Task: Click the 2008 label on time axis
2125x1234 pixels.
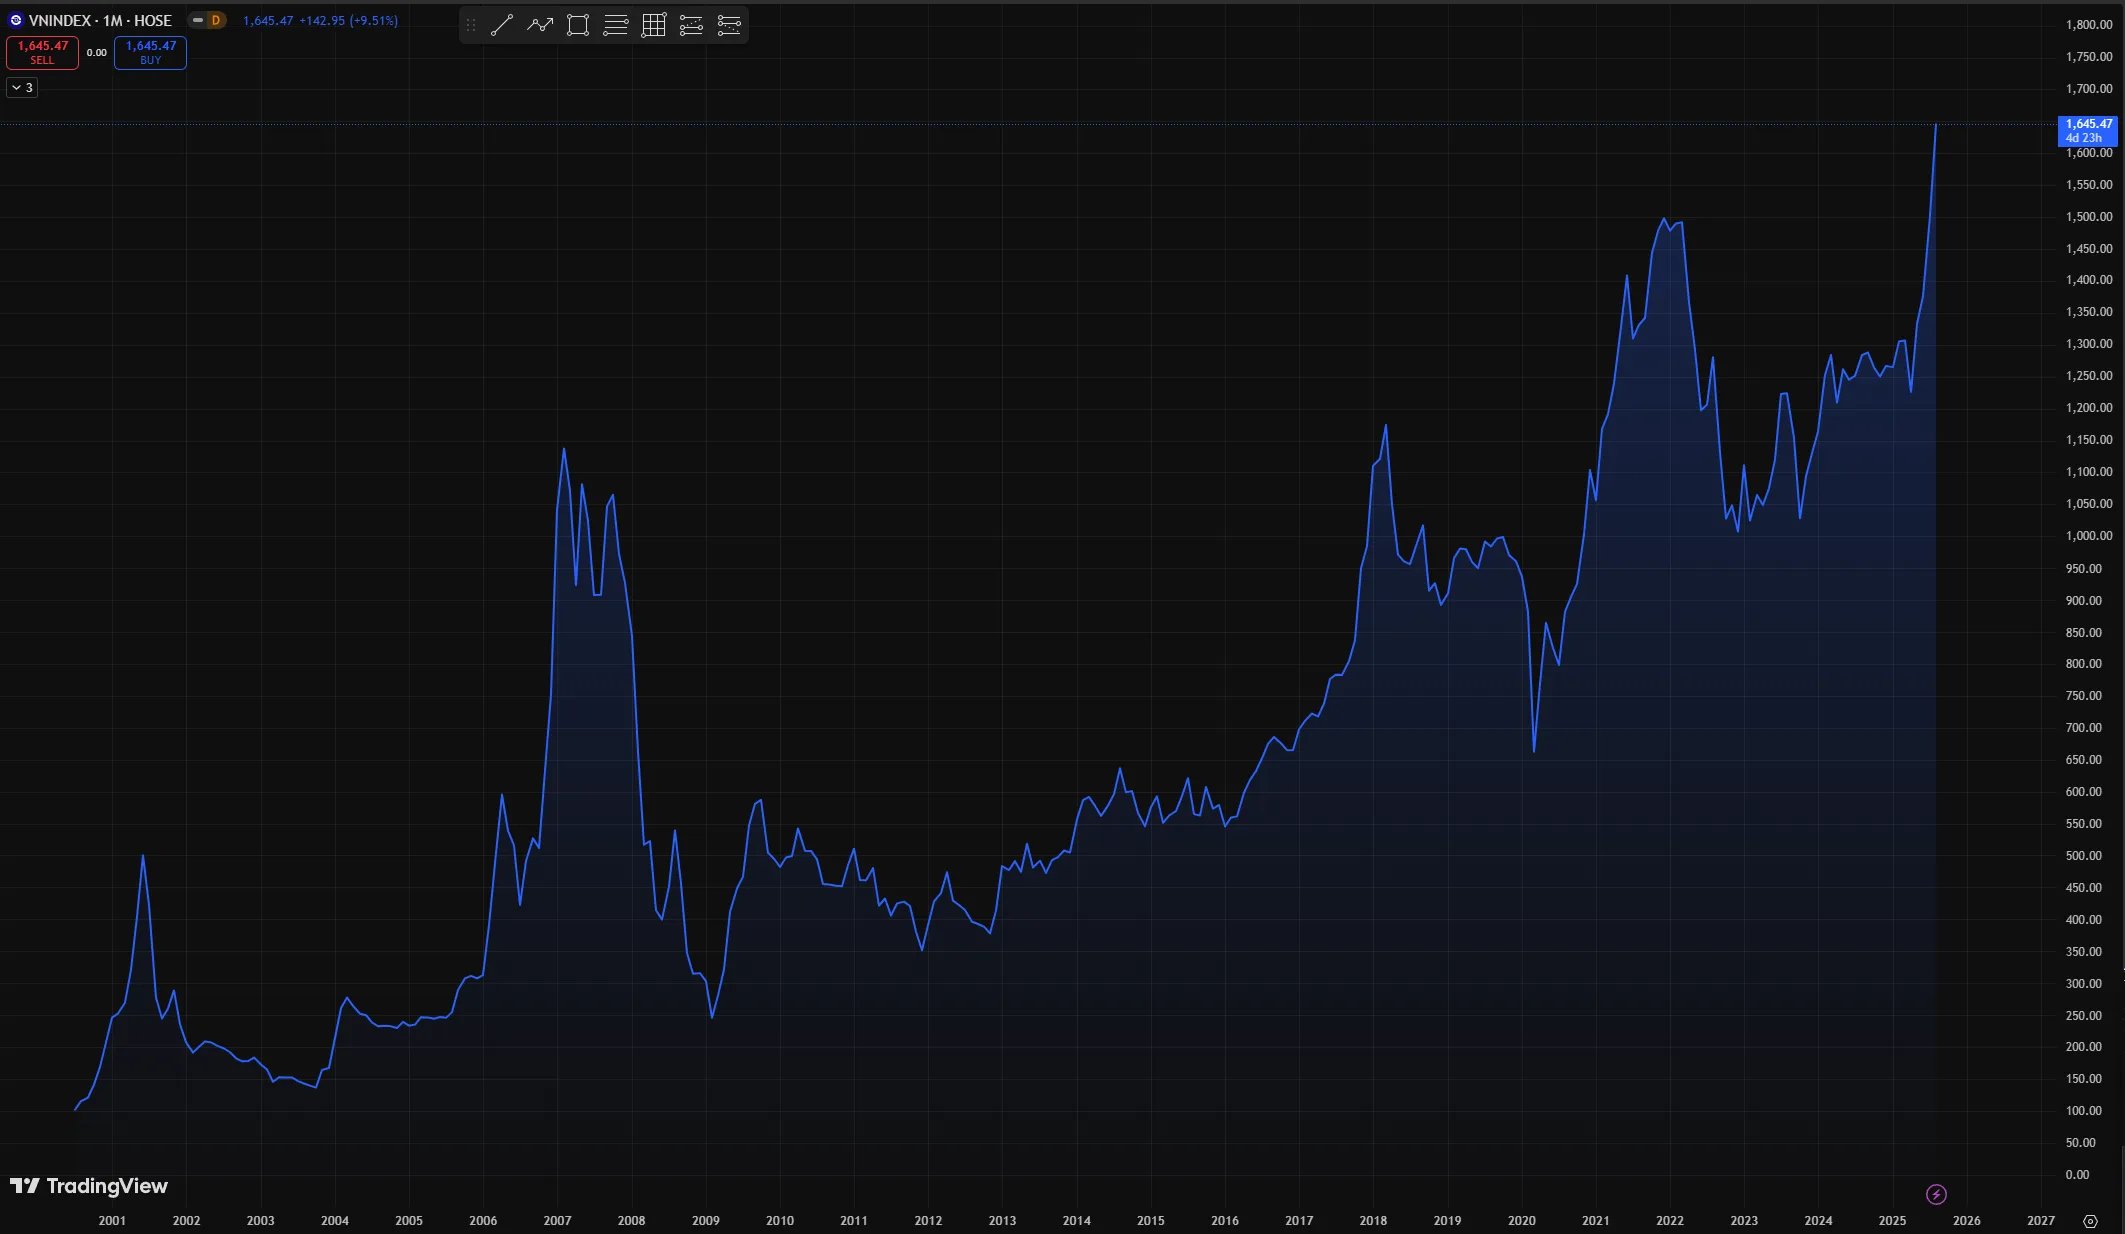Action: click(631, 1221)
